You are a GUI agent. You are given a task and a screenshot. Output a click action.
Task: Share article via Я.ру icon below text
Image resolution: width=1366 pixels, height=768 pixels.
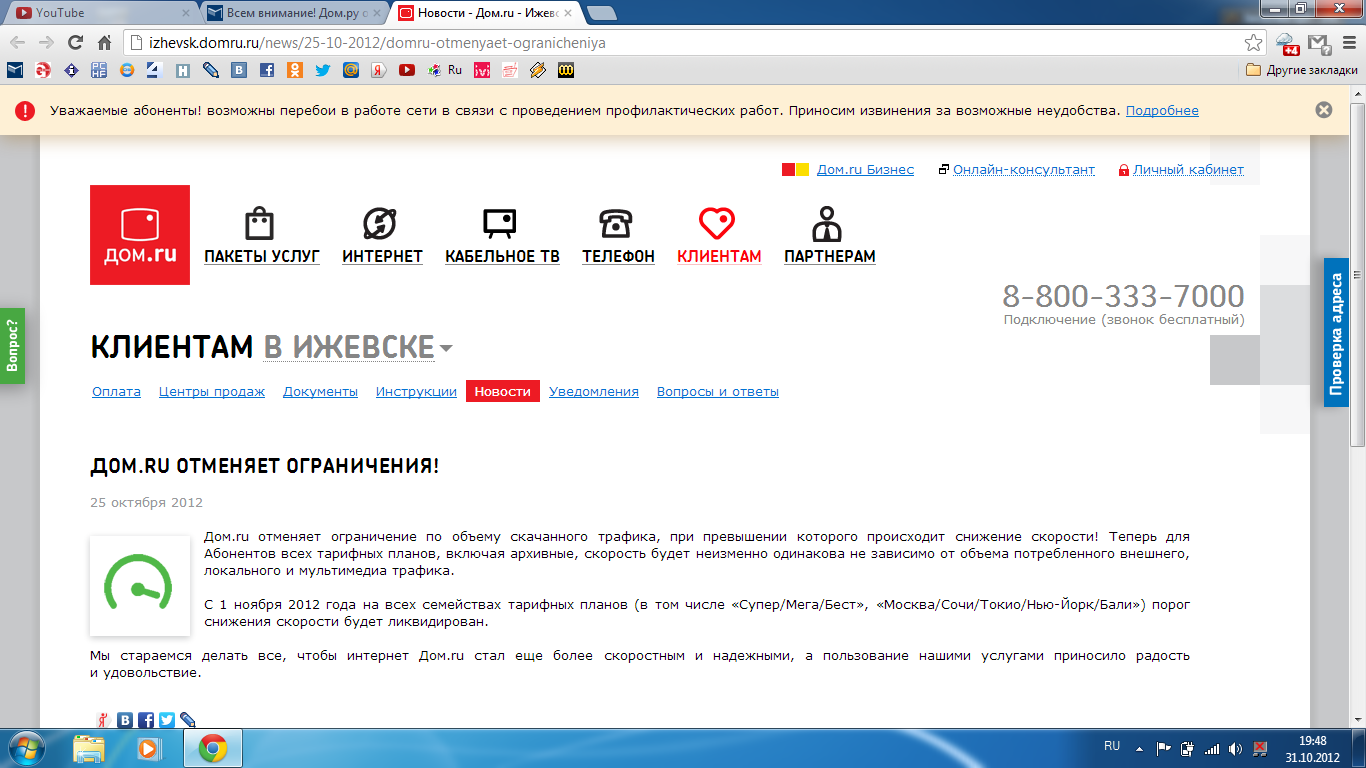[104, 719]
